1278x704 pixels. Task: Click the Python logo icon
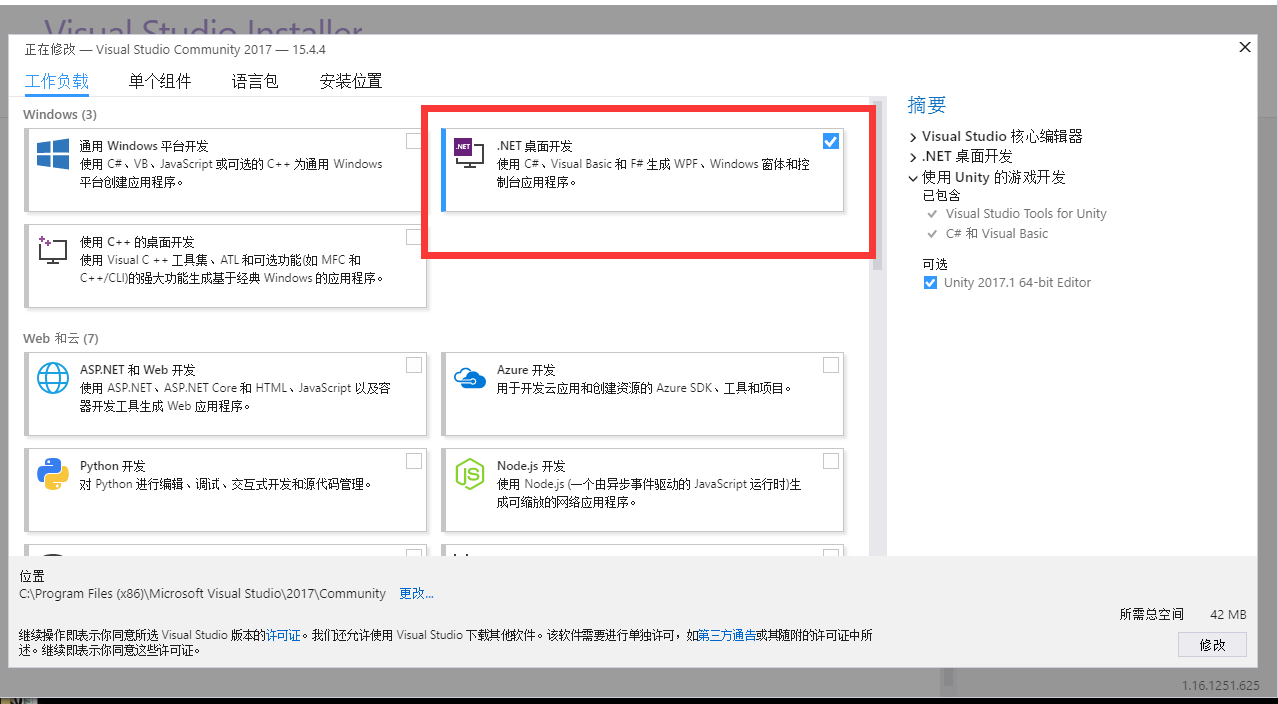point(53,473)
